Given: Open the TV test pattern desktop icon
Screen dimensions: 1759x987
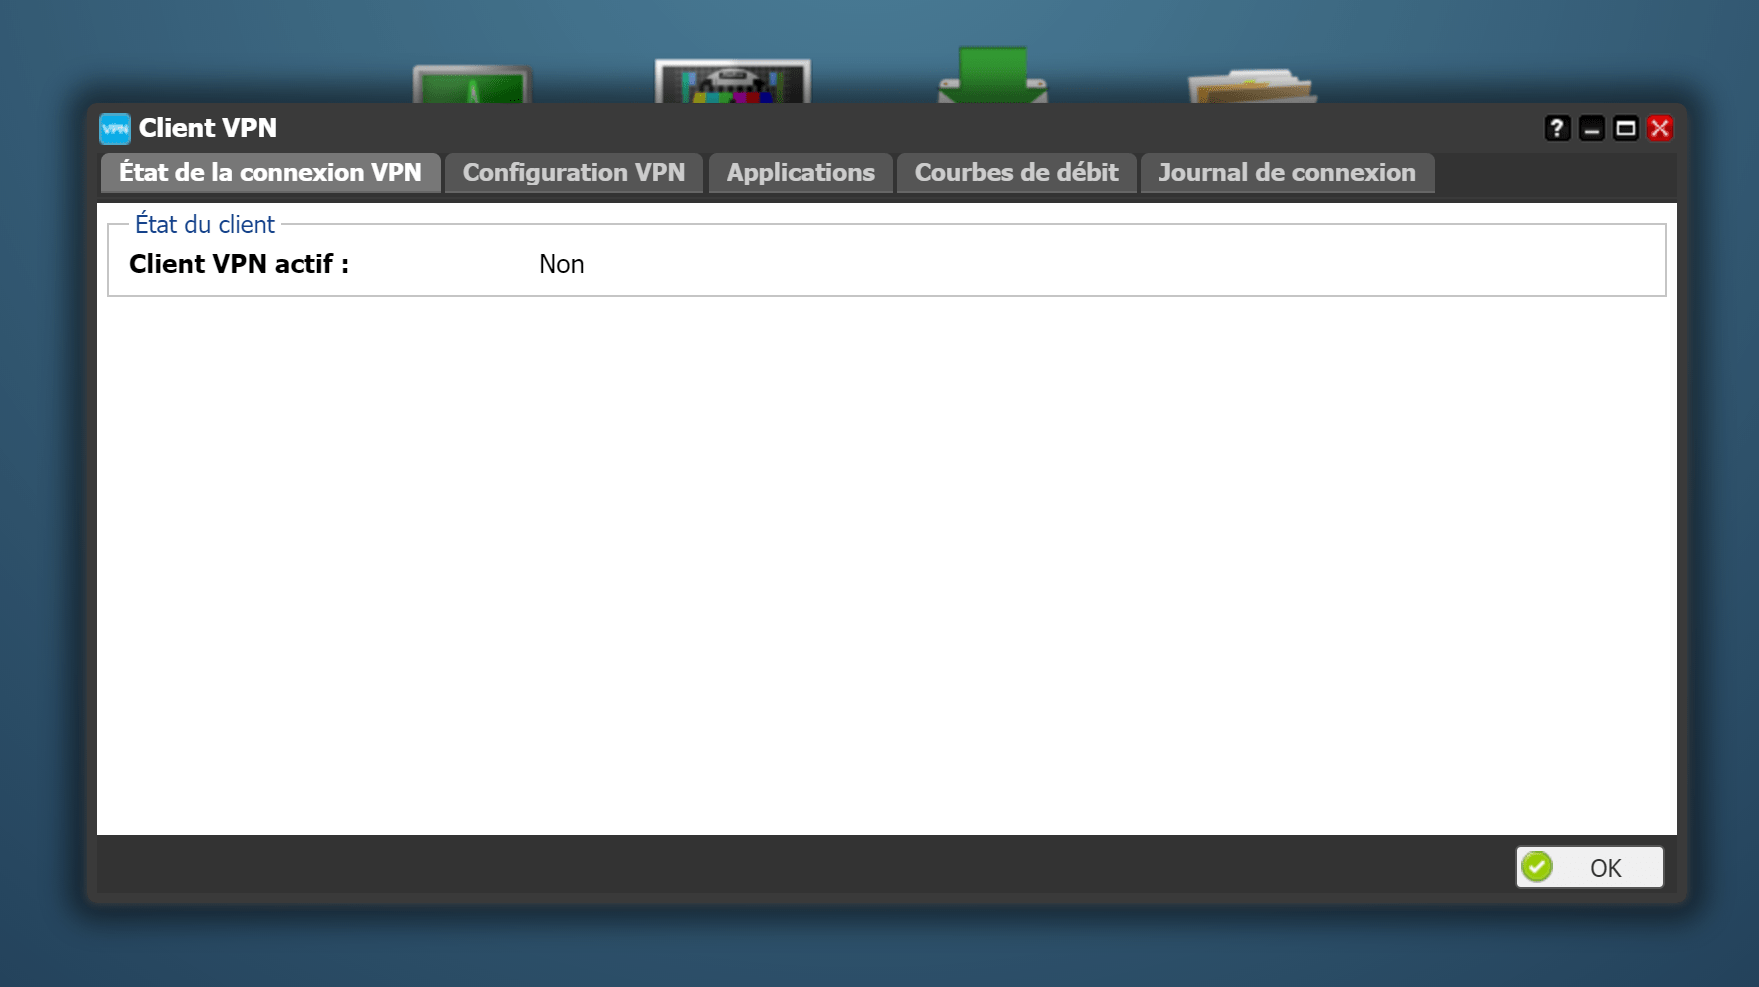Looking at the screenshot, I should (x=733, y=81).
